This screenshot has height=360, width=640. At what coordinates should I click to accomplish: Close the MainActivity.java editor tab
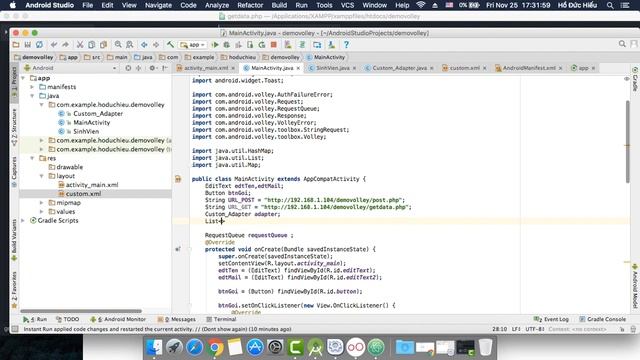coord(298,68)
